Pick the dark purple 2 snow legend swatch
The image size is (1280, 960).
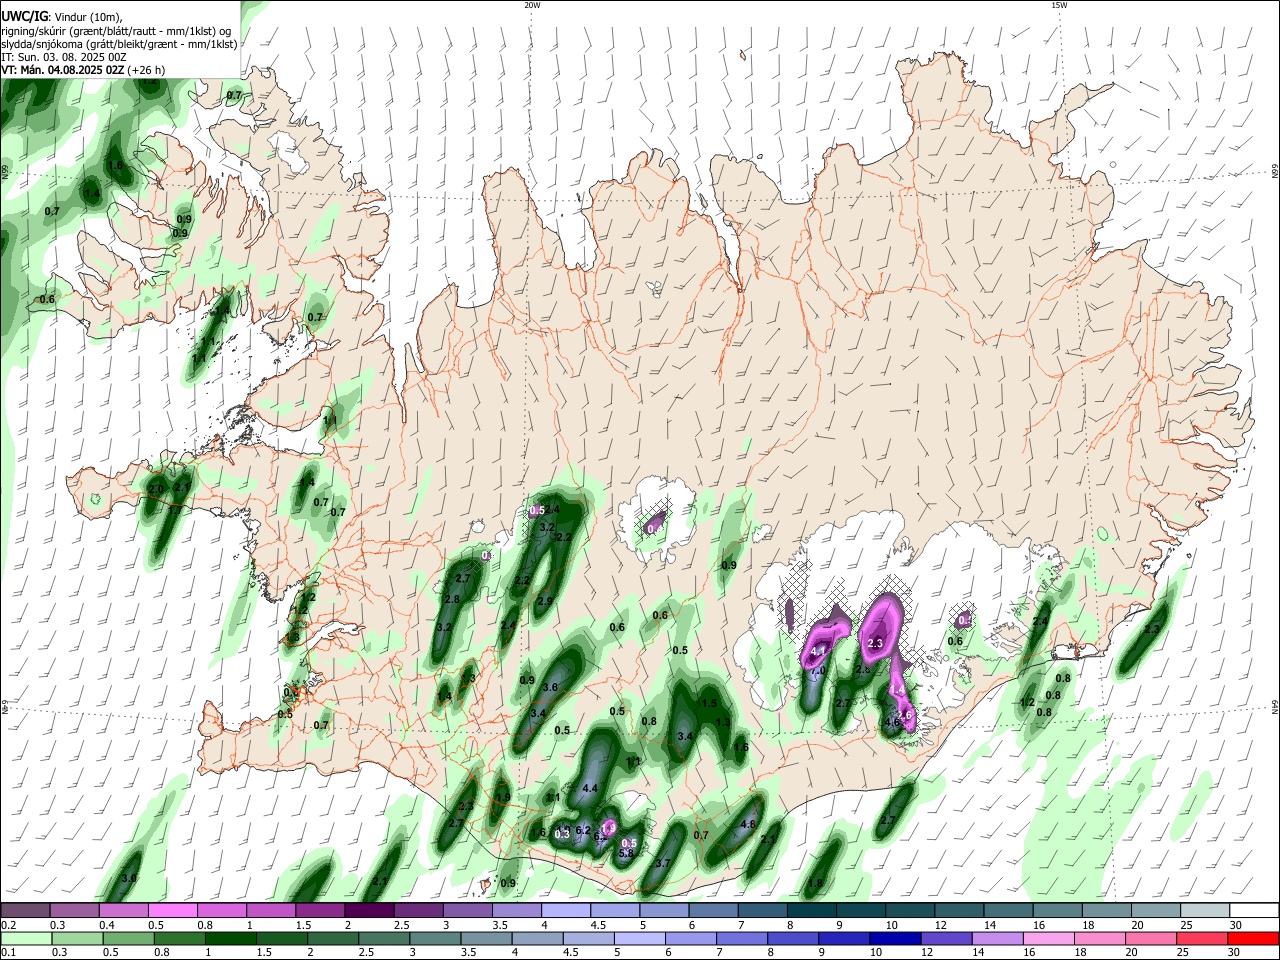pyautogui.click(x=369, y=910)
